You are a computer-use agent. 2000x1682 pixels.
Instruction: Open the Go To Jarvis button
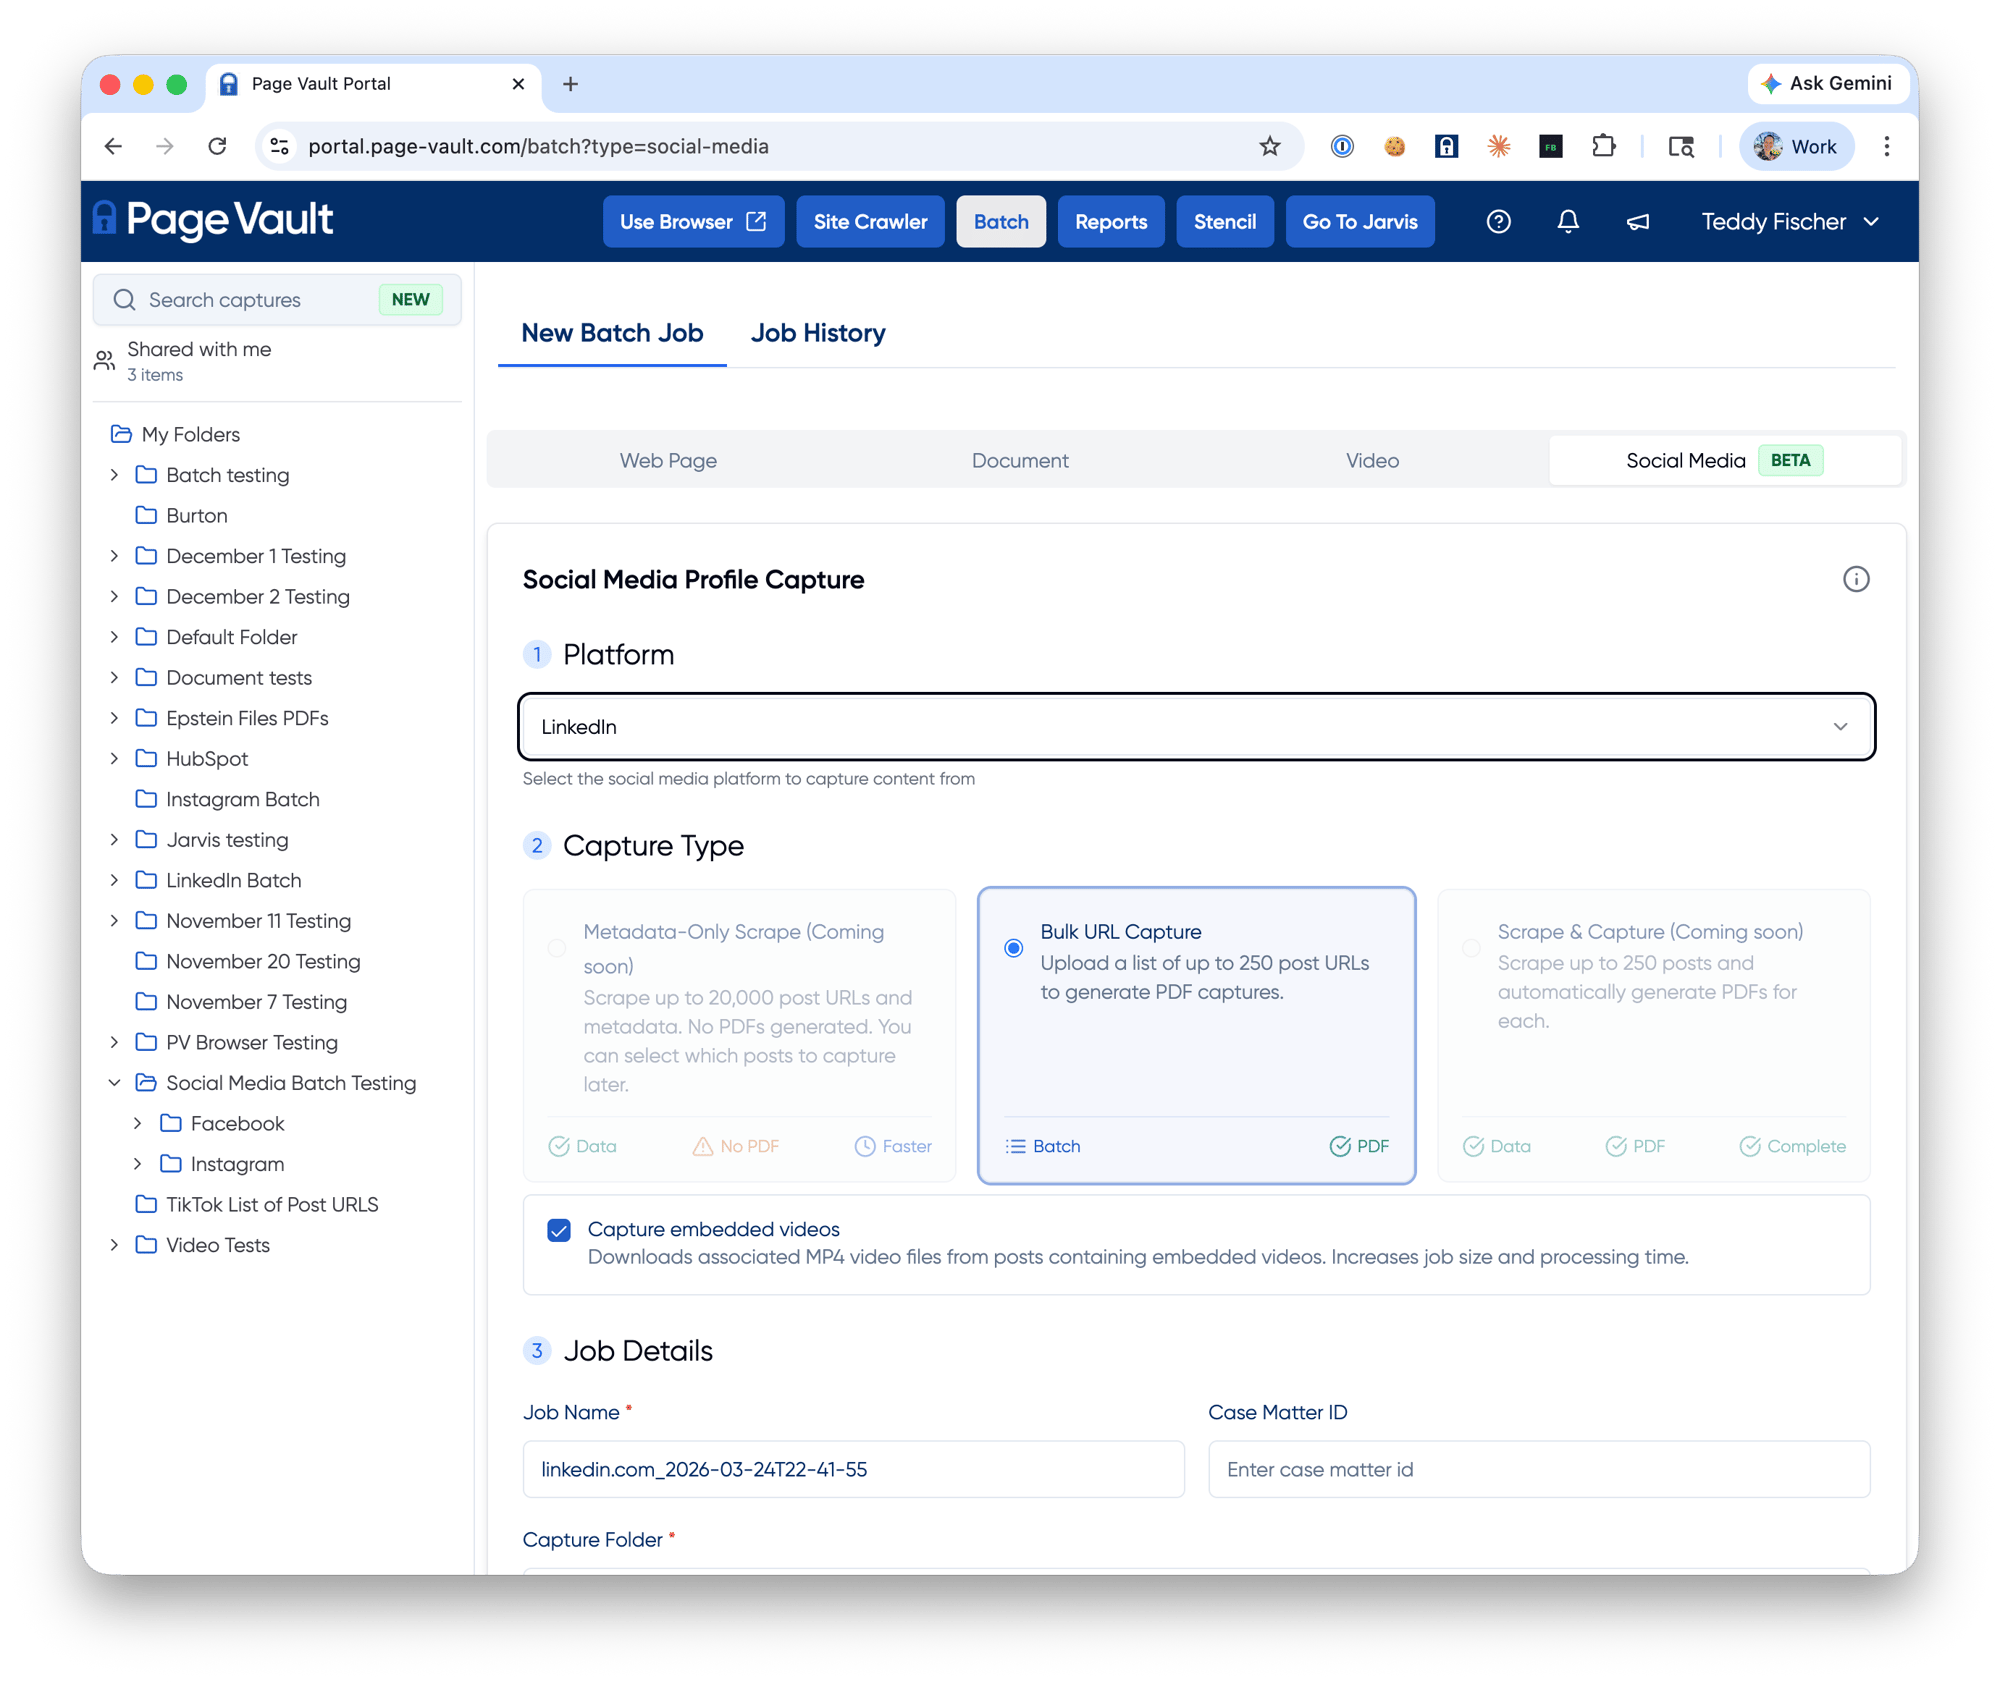[x=1359, y=222]
